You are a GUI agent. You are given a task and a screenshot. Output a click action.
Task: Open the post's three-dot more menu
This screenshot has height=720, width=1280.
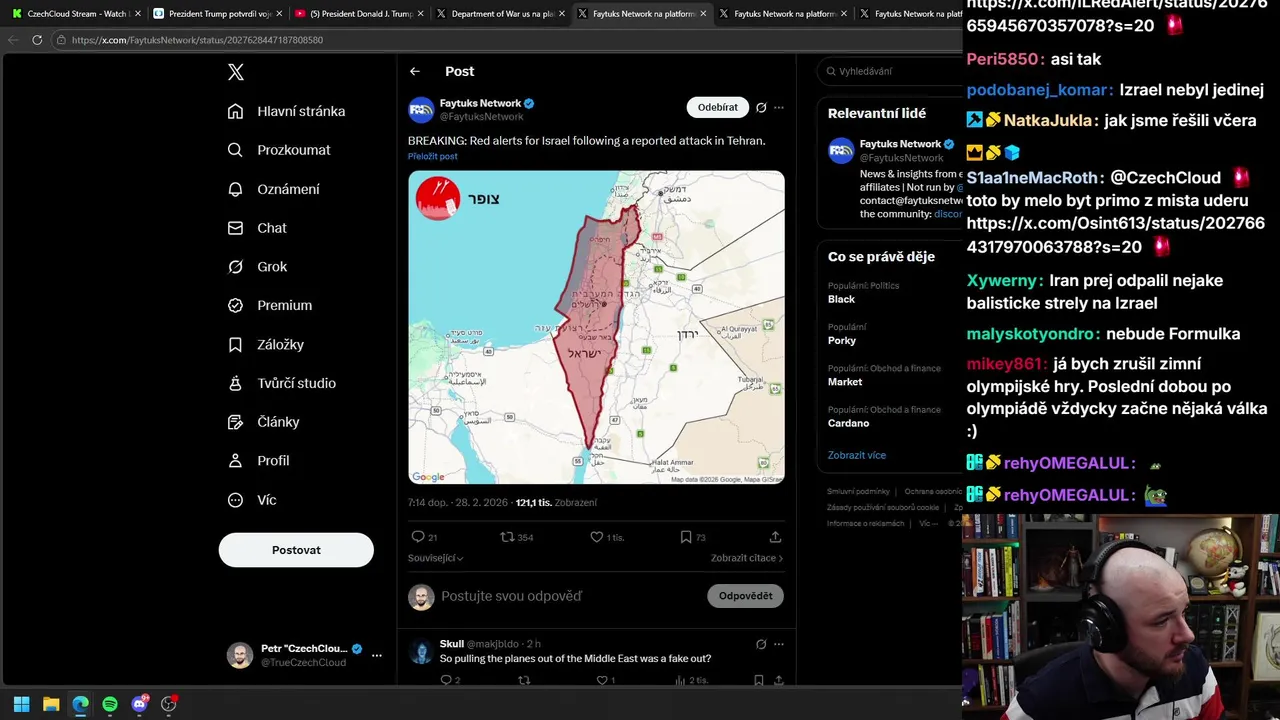779,107
